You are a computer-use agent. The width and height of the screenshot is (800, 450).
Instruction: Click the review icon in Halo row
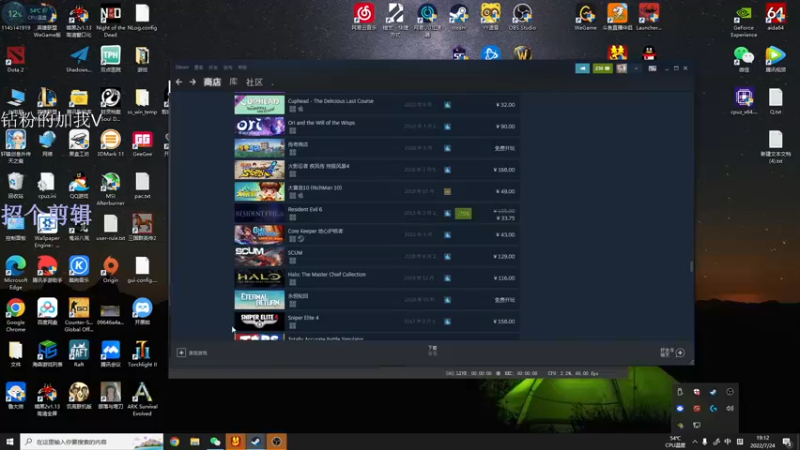(447, 278)
